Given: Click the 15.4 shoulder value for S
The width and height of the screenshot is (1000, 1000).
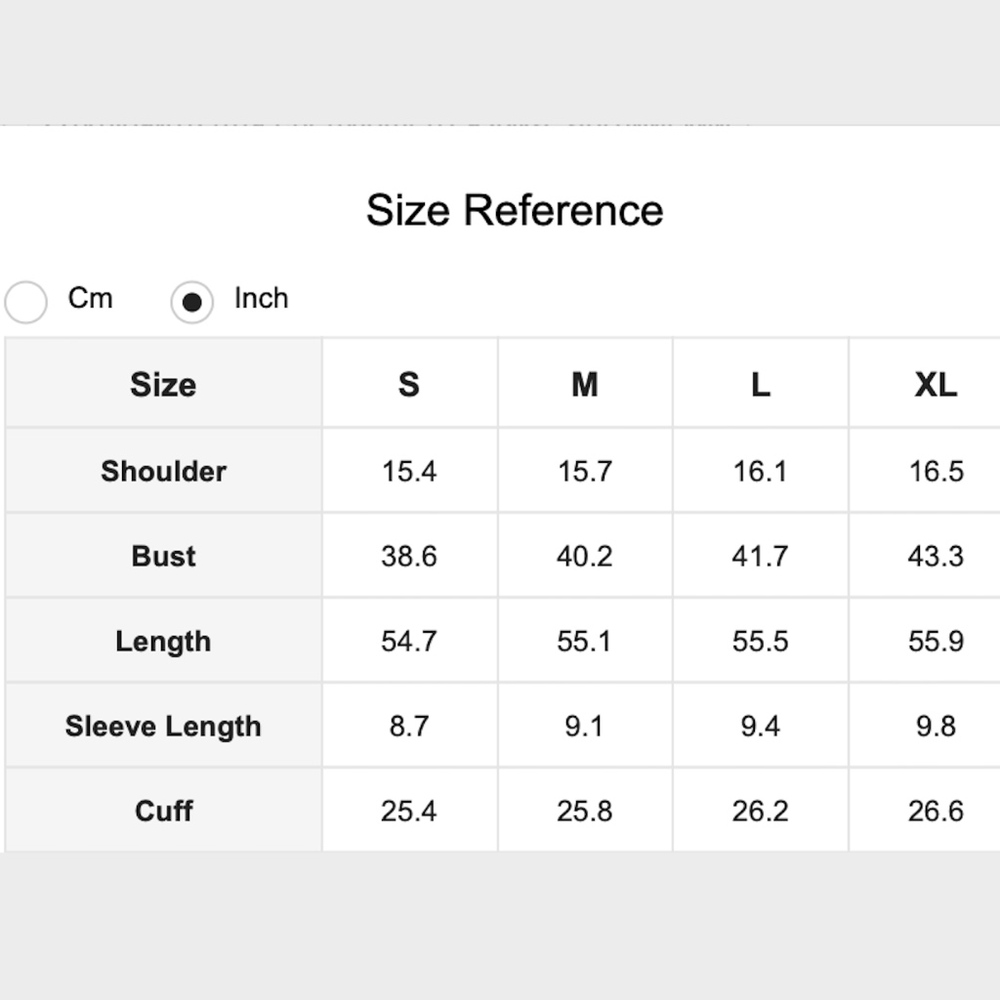Looking at the screenshot, I should tap(409, 471).
